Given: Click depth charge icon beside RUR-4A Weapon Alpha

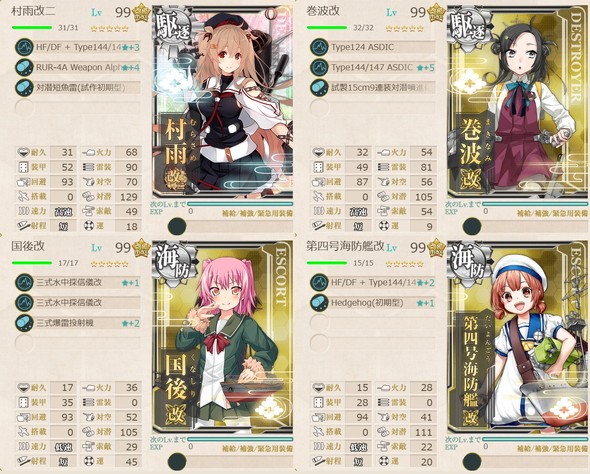Looking at the screenshot, I should pos(24,68).
